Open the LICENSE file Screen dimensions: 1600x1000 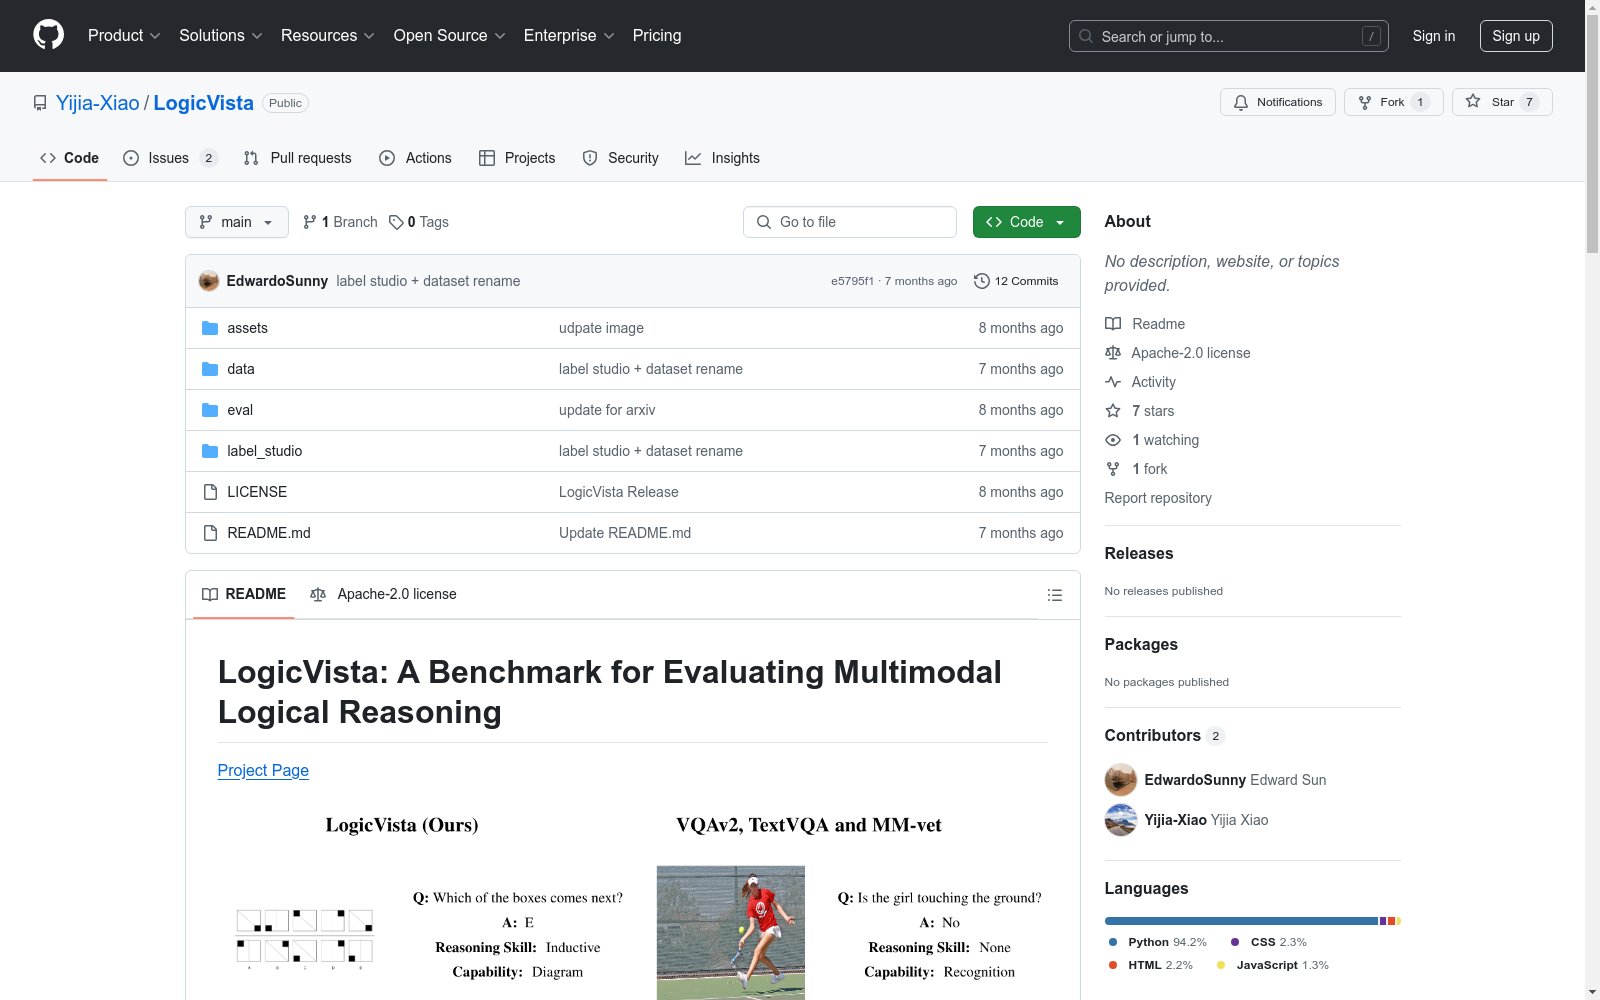257,492
